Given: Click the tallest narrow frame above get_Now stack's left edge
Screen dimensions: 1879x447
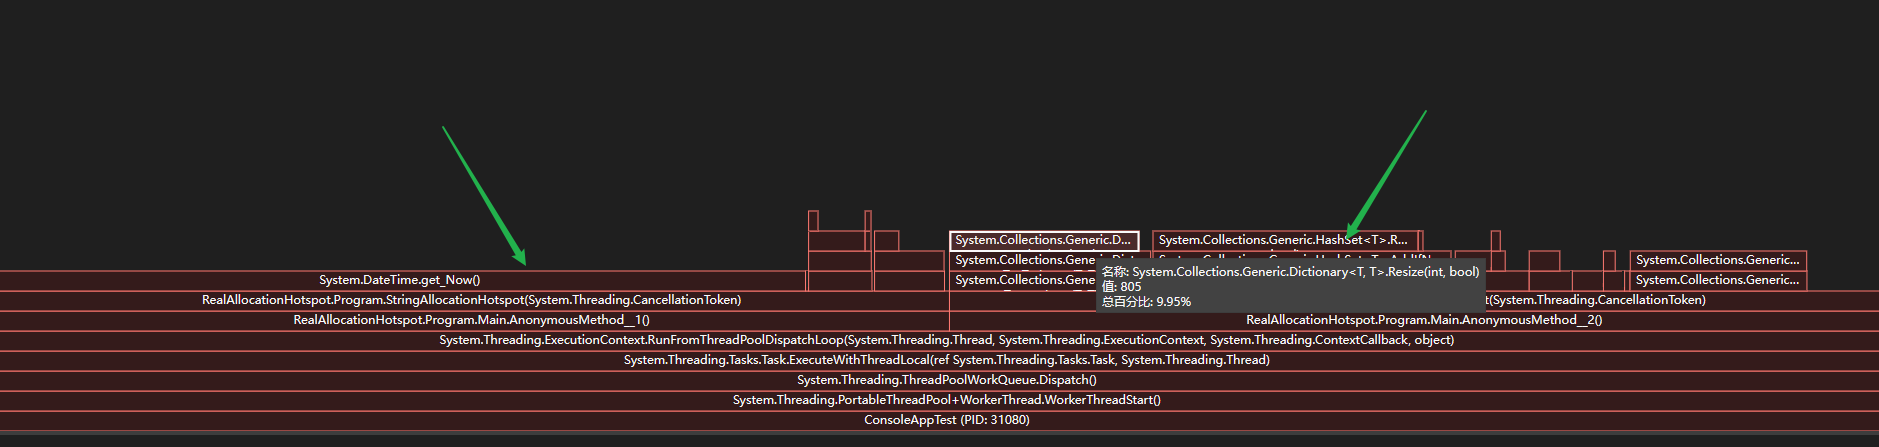Looking at the screenshot, I should click(813, 220).
